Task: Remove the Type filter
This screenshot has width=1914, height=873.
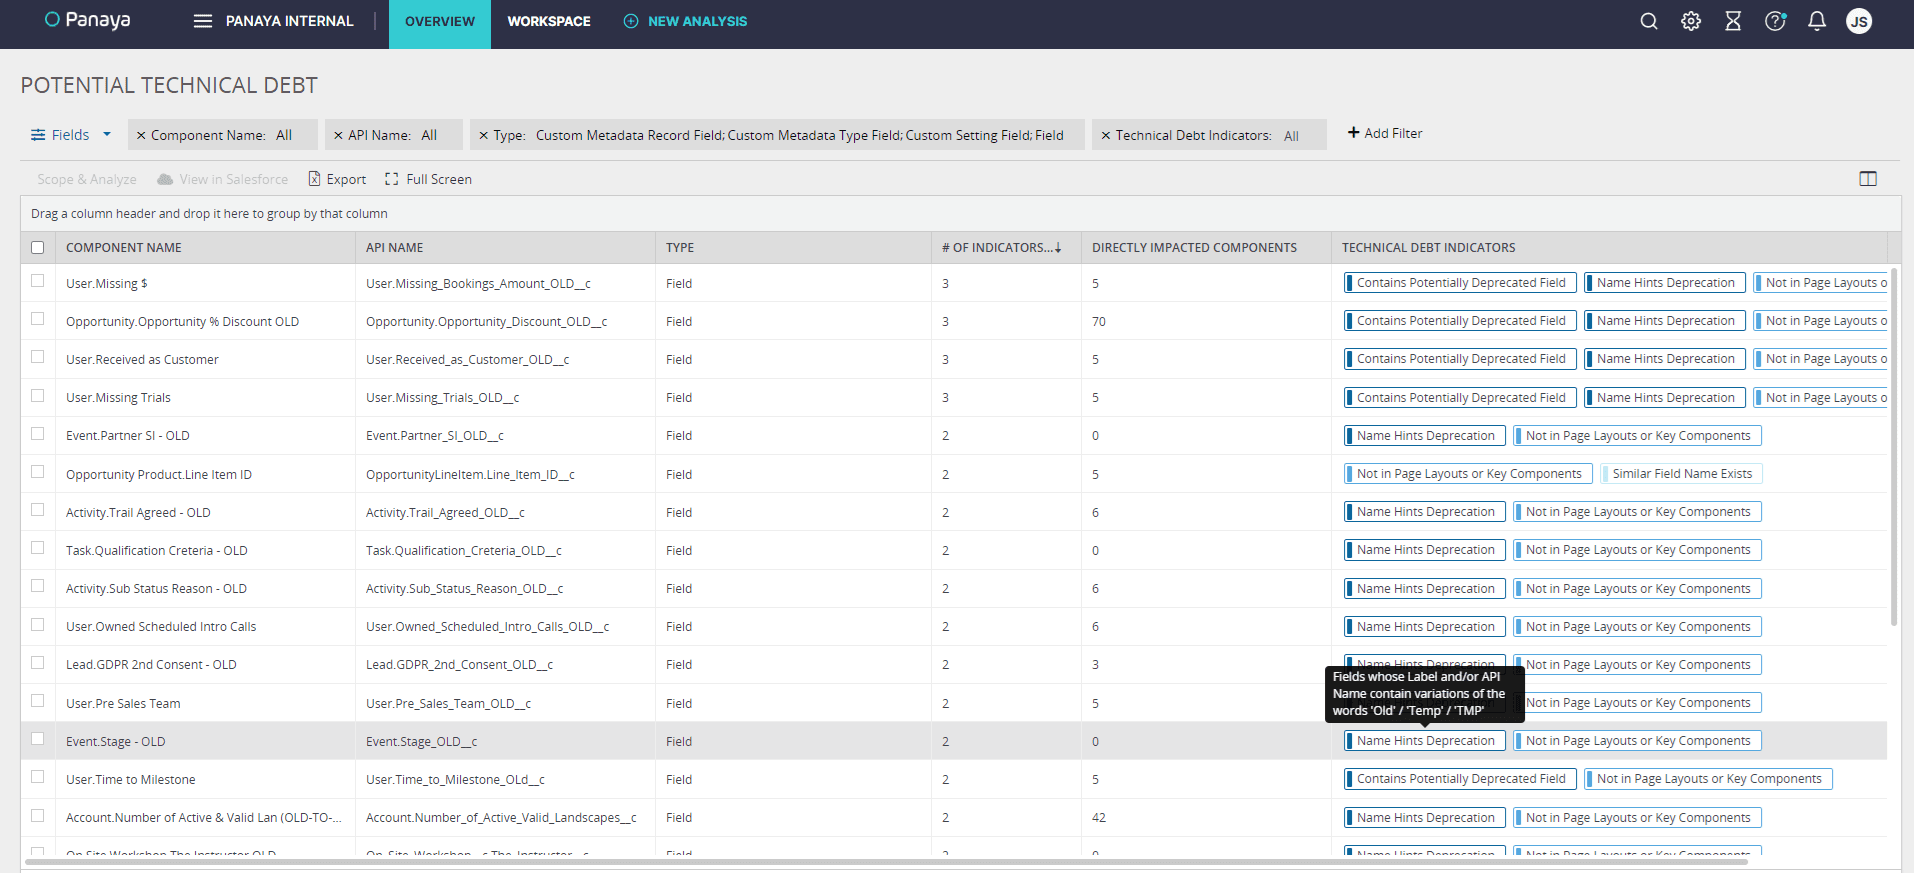Action: (x=484, y=135)
